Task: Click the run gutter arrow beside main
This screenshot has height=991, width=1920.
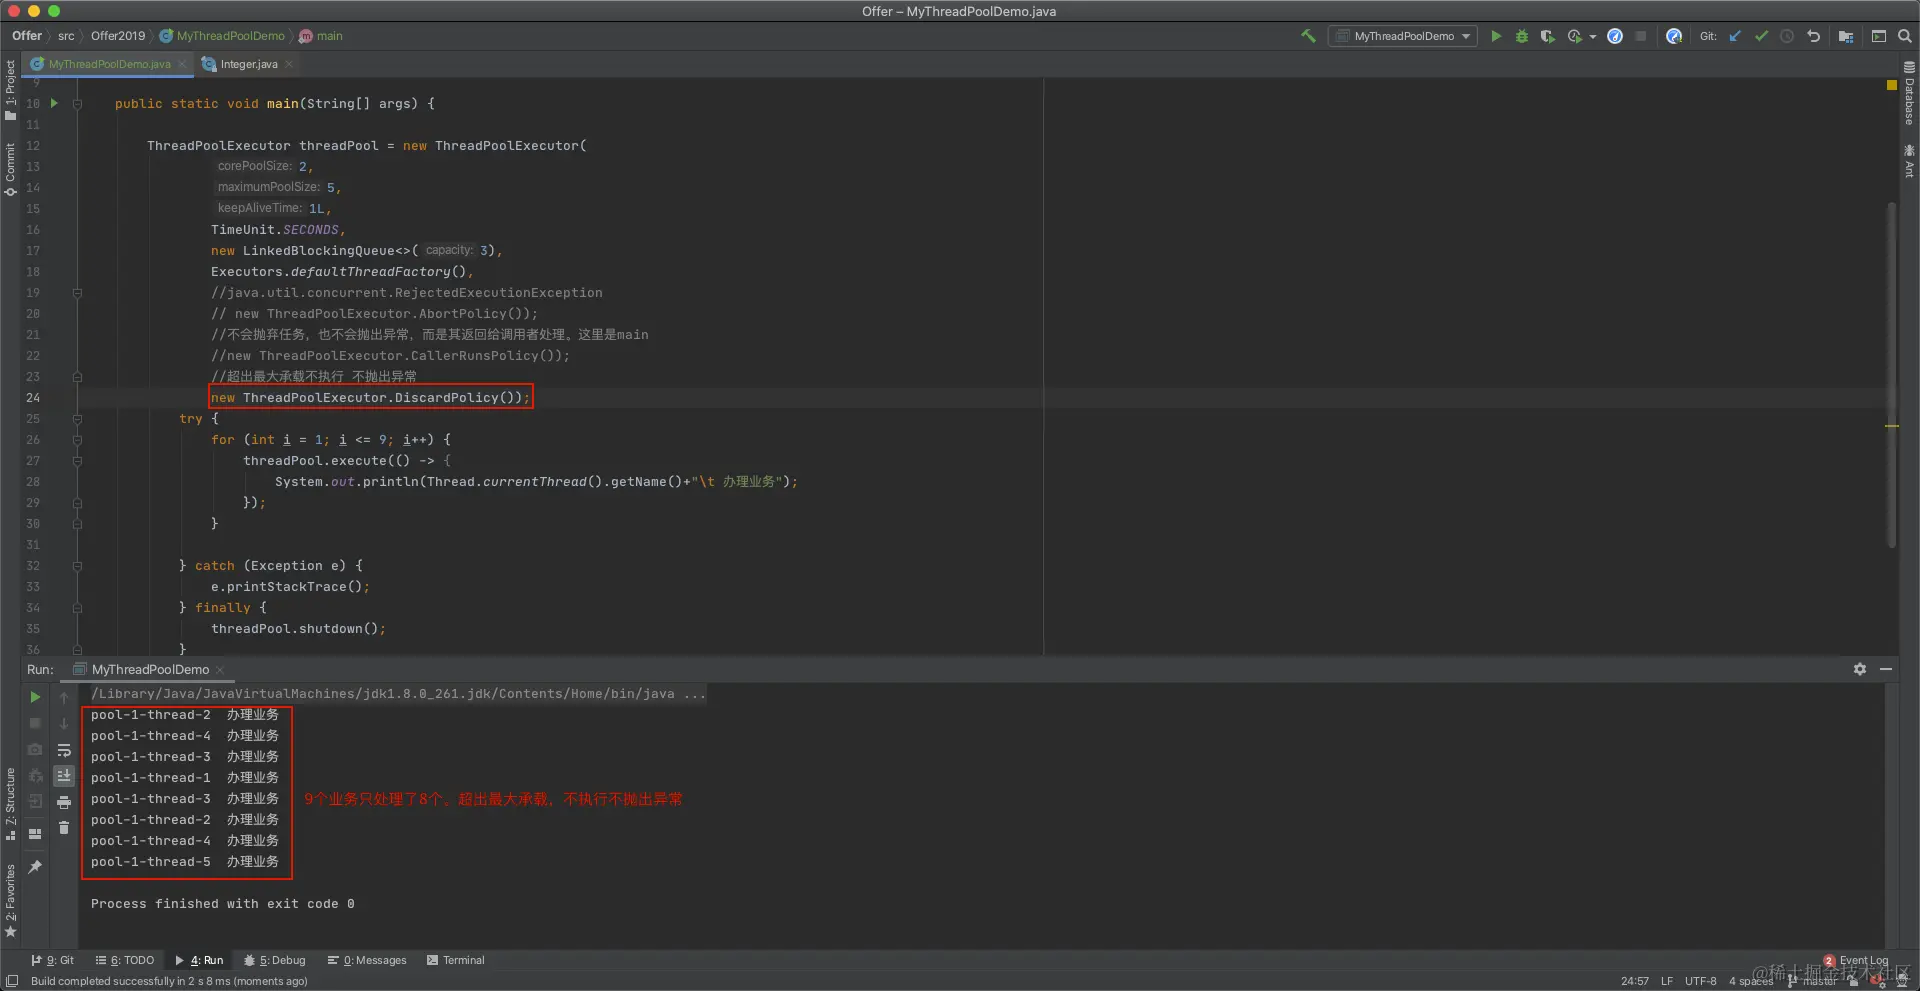Action: 54,103
